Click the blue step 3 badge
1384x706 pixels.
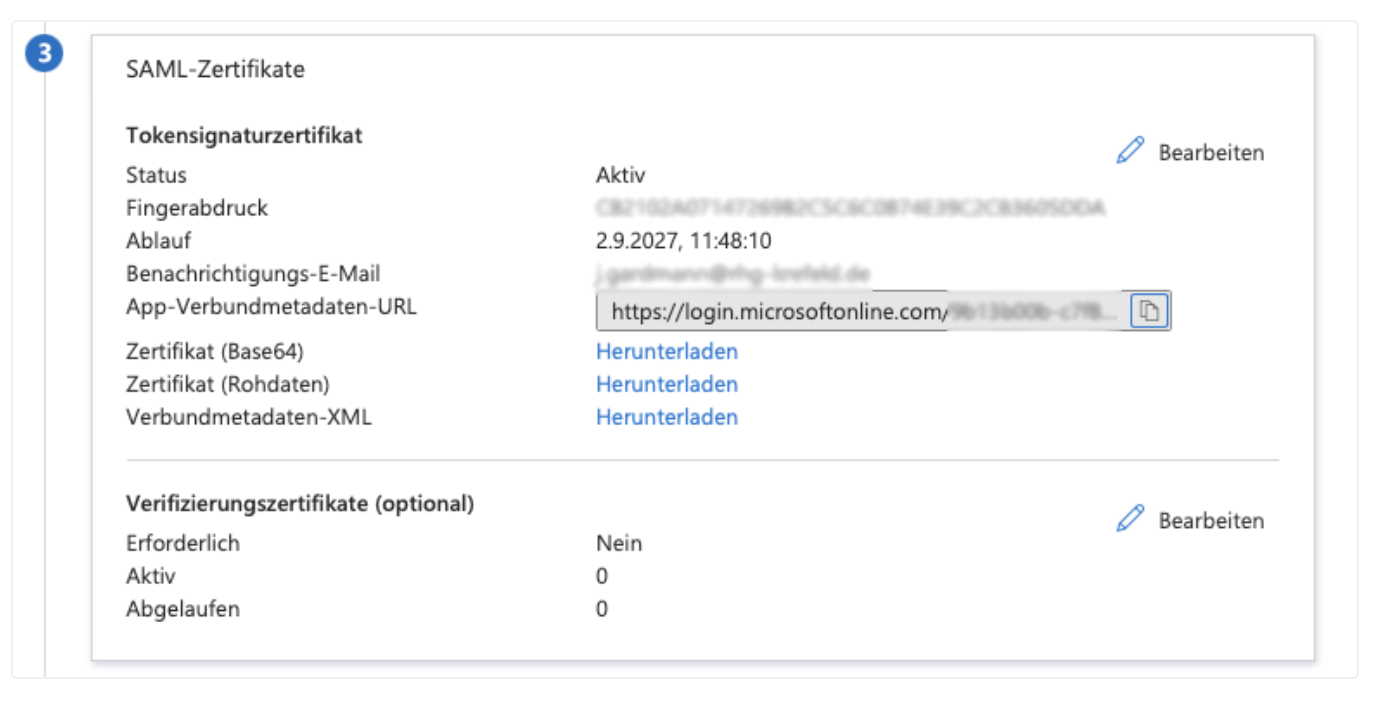tap(44, 56)
